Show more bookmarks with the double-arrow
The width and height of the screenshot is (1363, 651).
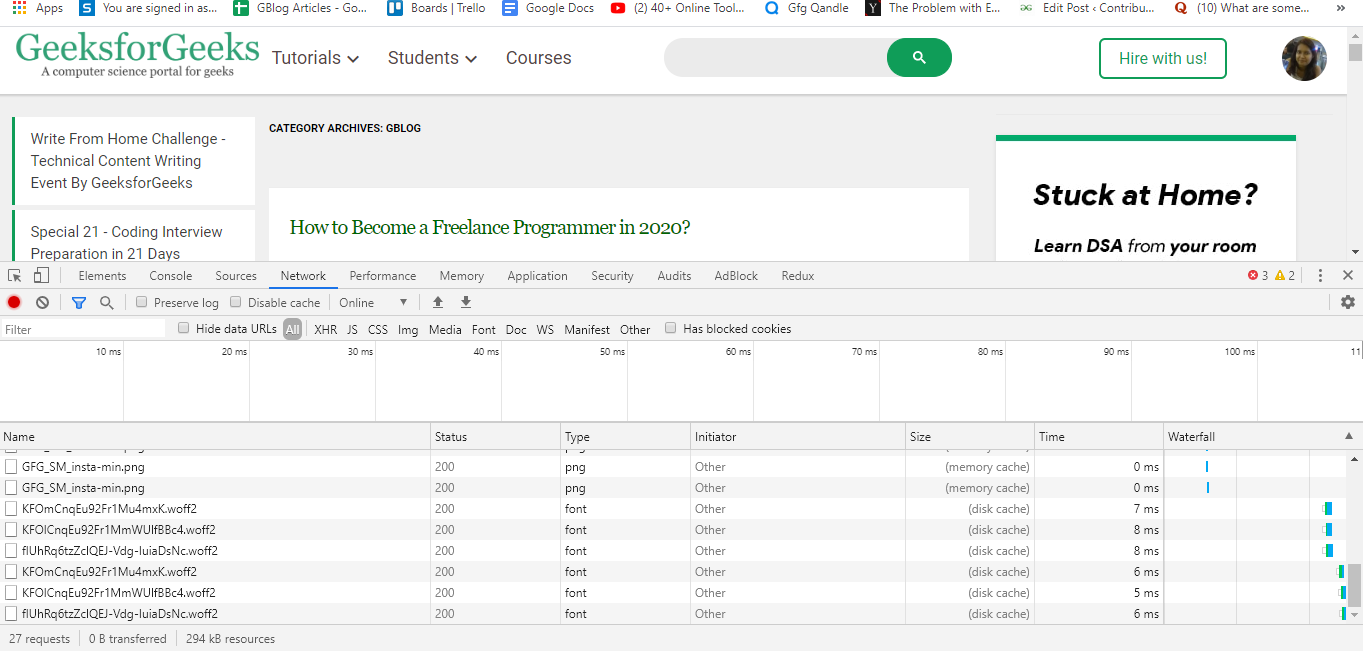1341,8
